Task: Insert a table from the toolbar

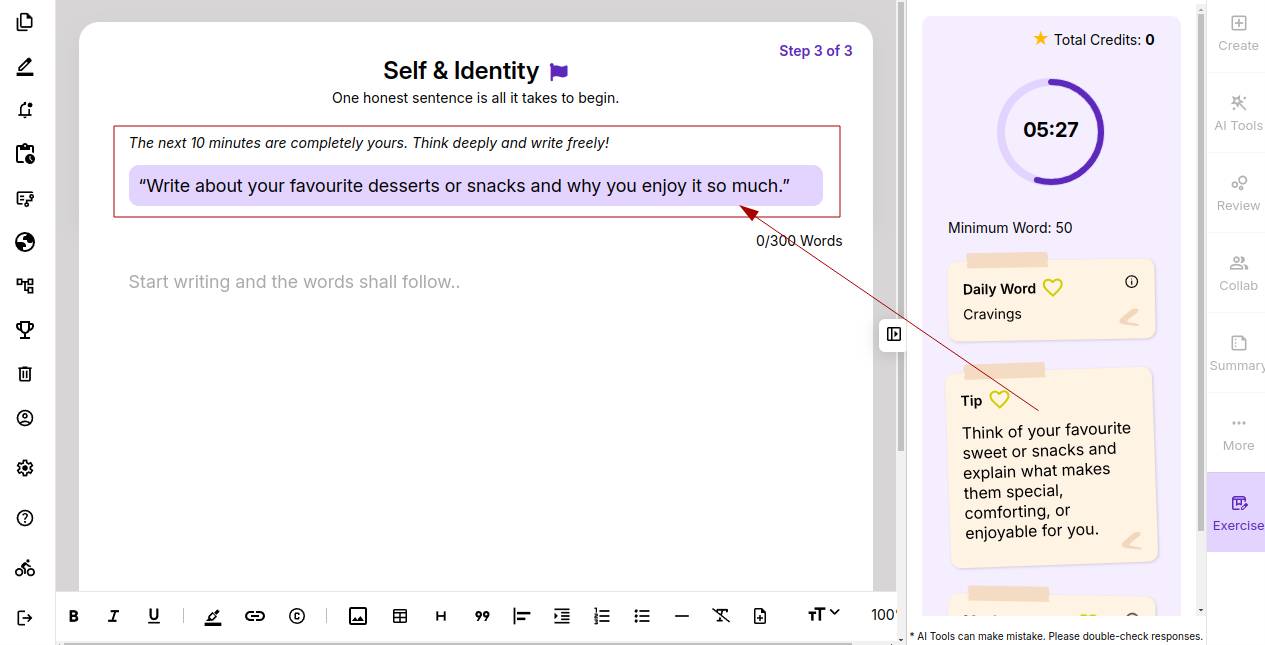Action: pyautogui.click(x=400, y=616)
